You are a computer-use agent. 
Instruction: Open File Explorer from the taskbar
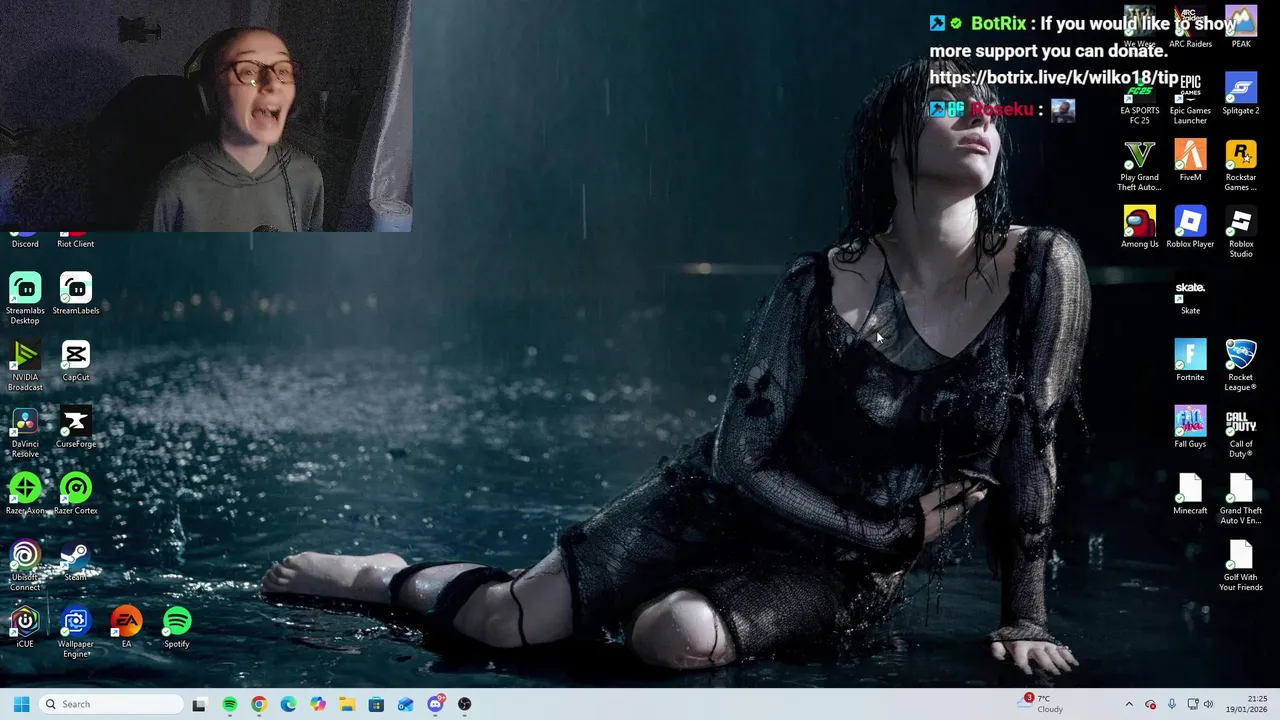347,704
